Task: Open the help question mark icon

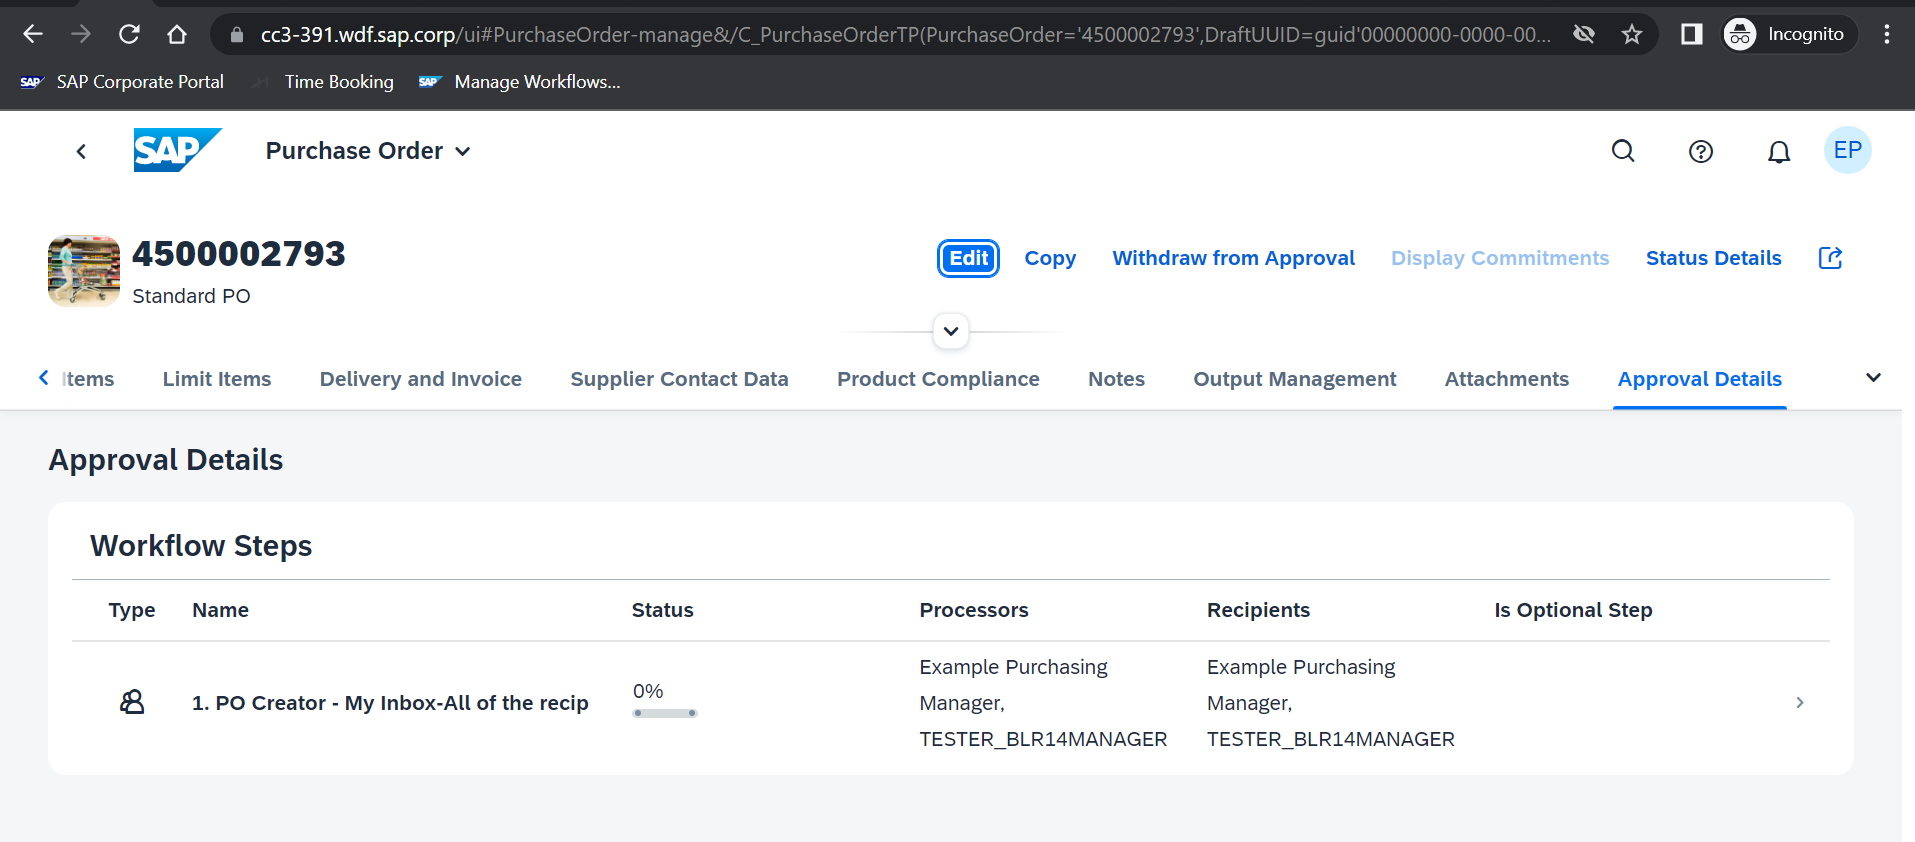Action: pos(1701,151)
